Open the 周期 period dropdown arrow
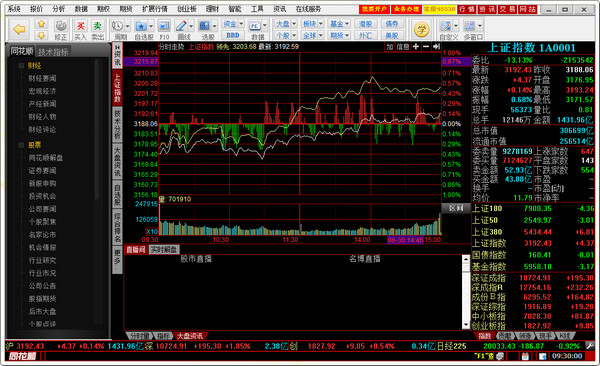The image size is (600, 366). point(127,26)
